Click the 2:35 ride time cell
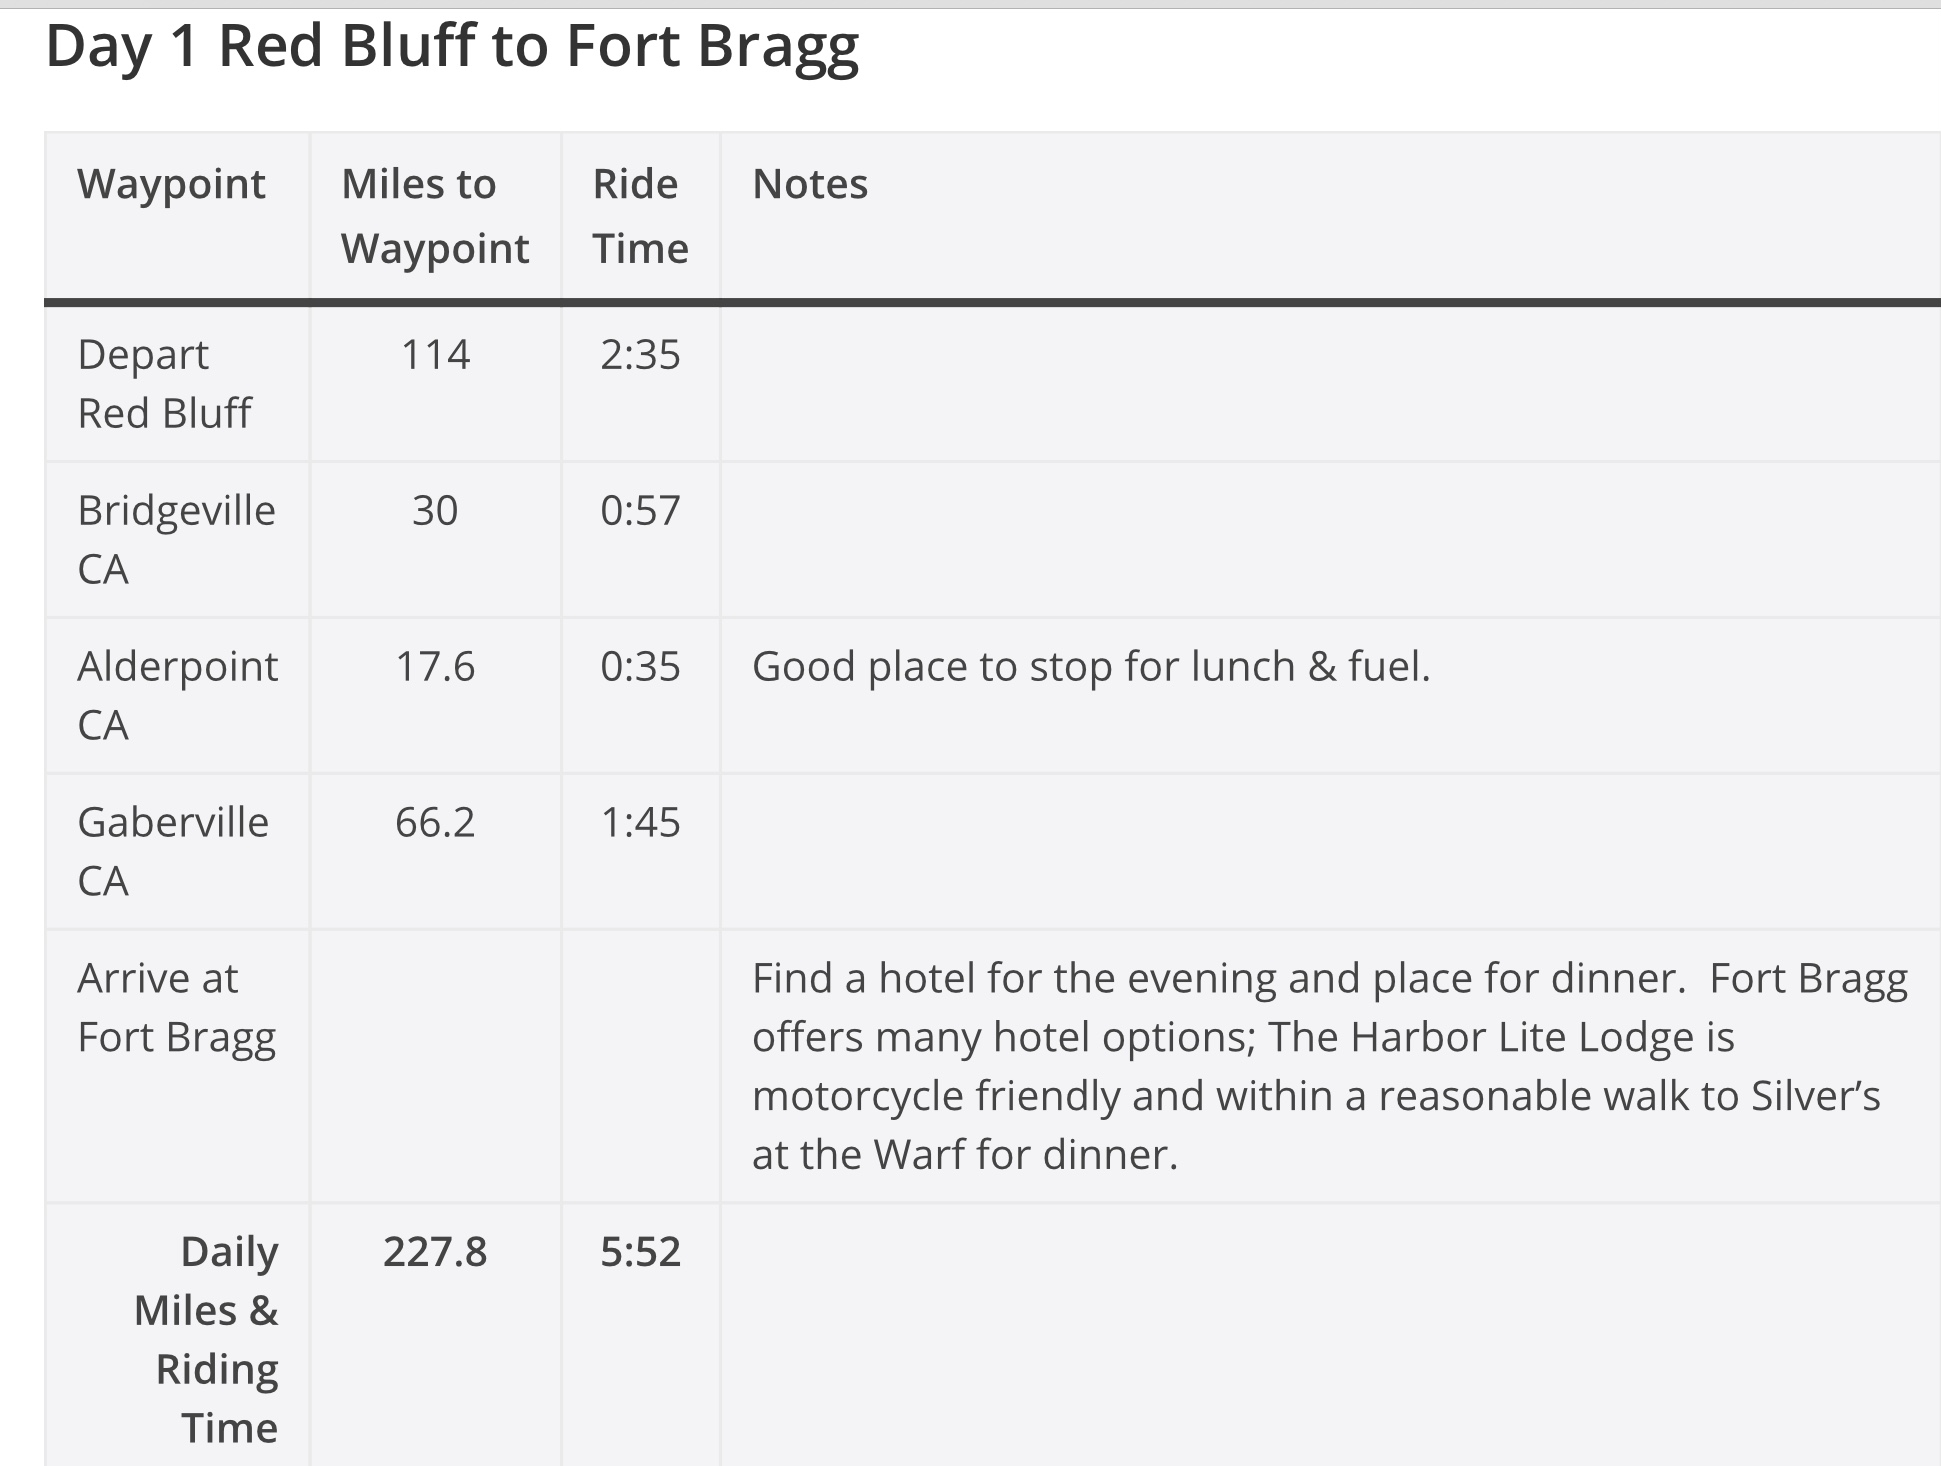This screenshot has width=1941, height=1466. [x=640, y=355]
